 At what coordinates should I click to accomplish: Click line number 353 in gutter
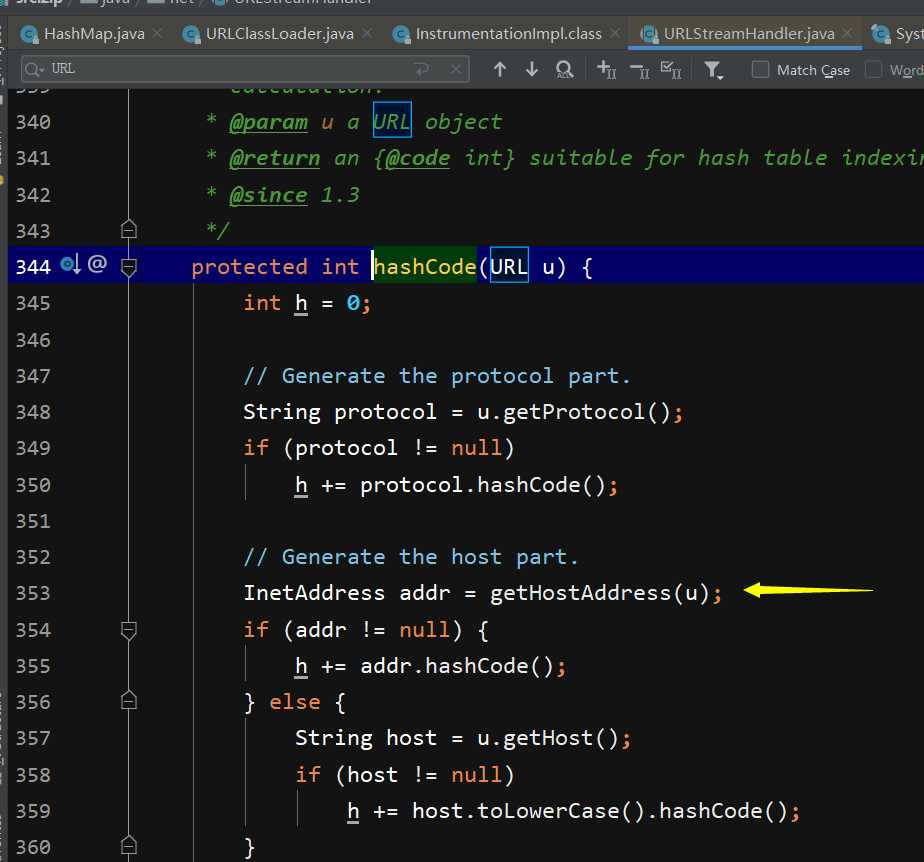pyautogui.click(x=33, y=593)
